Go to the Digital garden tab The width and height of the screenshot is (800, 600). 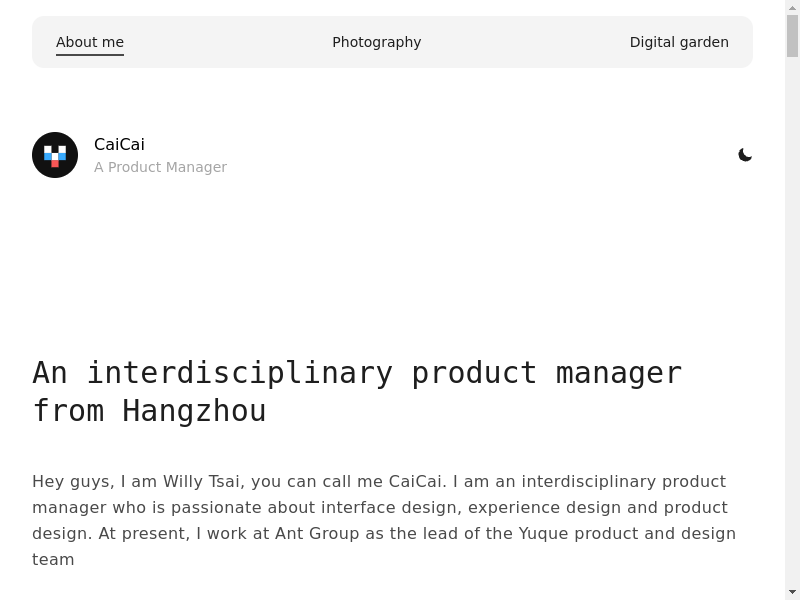(x=679, y=42)
